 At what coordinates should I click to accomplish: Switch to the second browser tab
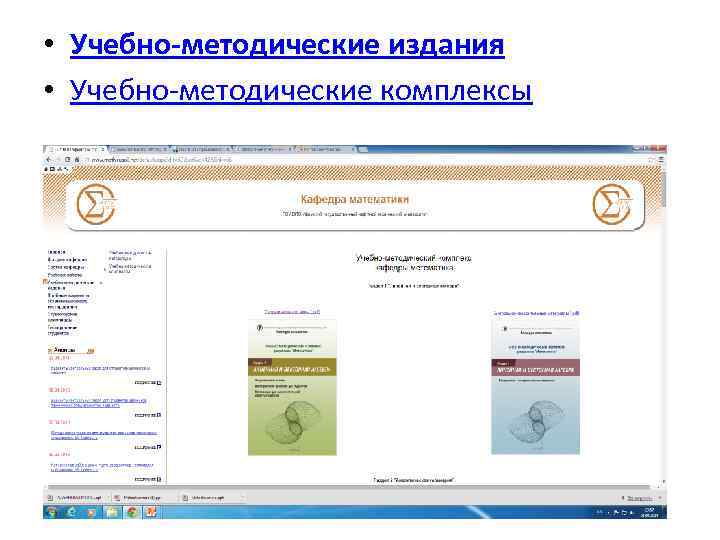pyautogui.click(x=139, y=150)
